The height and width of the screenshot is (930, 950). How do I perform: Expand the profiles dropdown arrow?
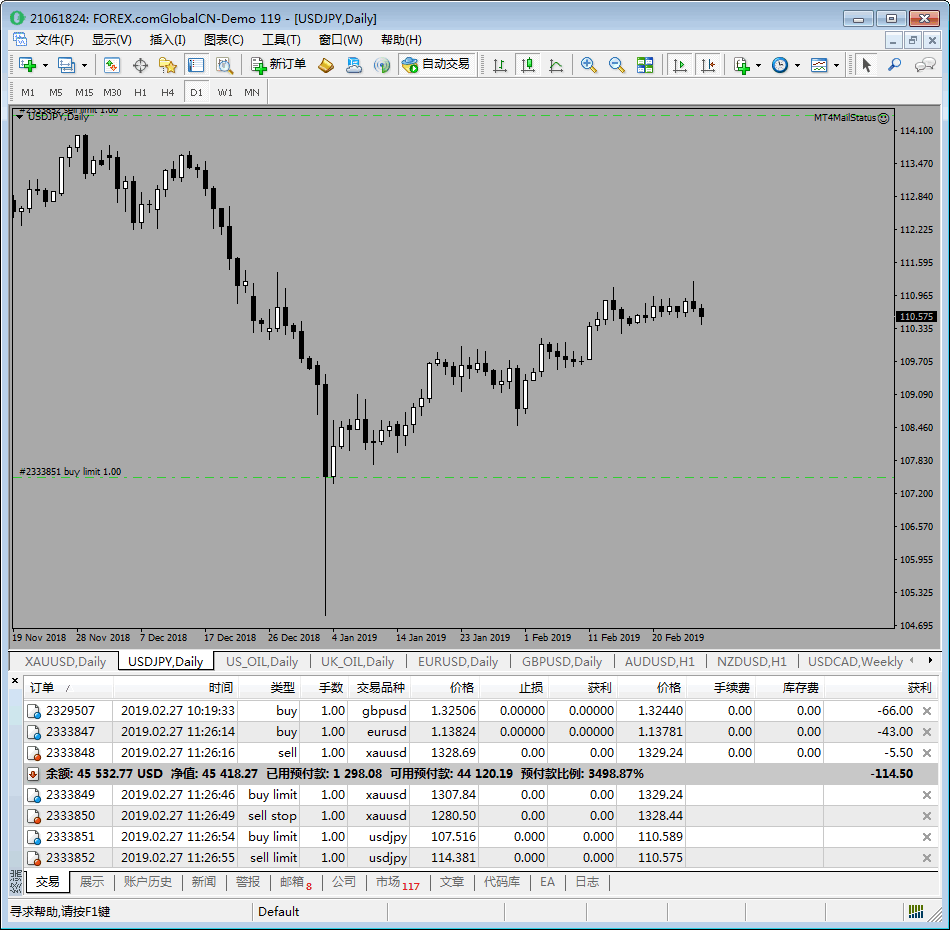pos(84,65)
